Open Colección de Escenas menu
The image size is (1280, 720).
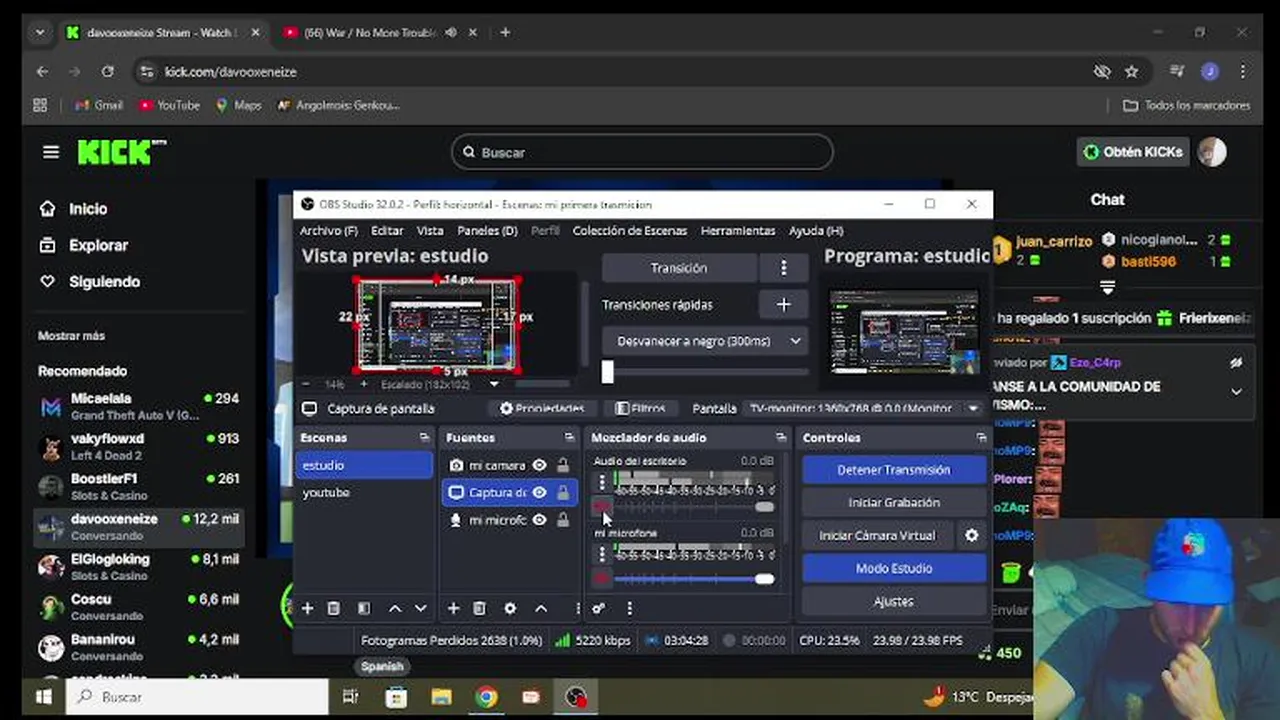630,231
